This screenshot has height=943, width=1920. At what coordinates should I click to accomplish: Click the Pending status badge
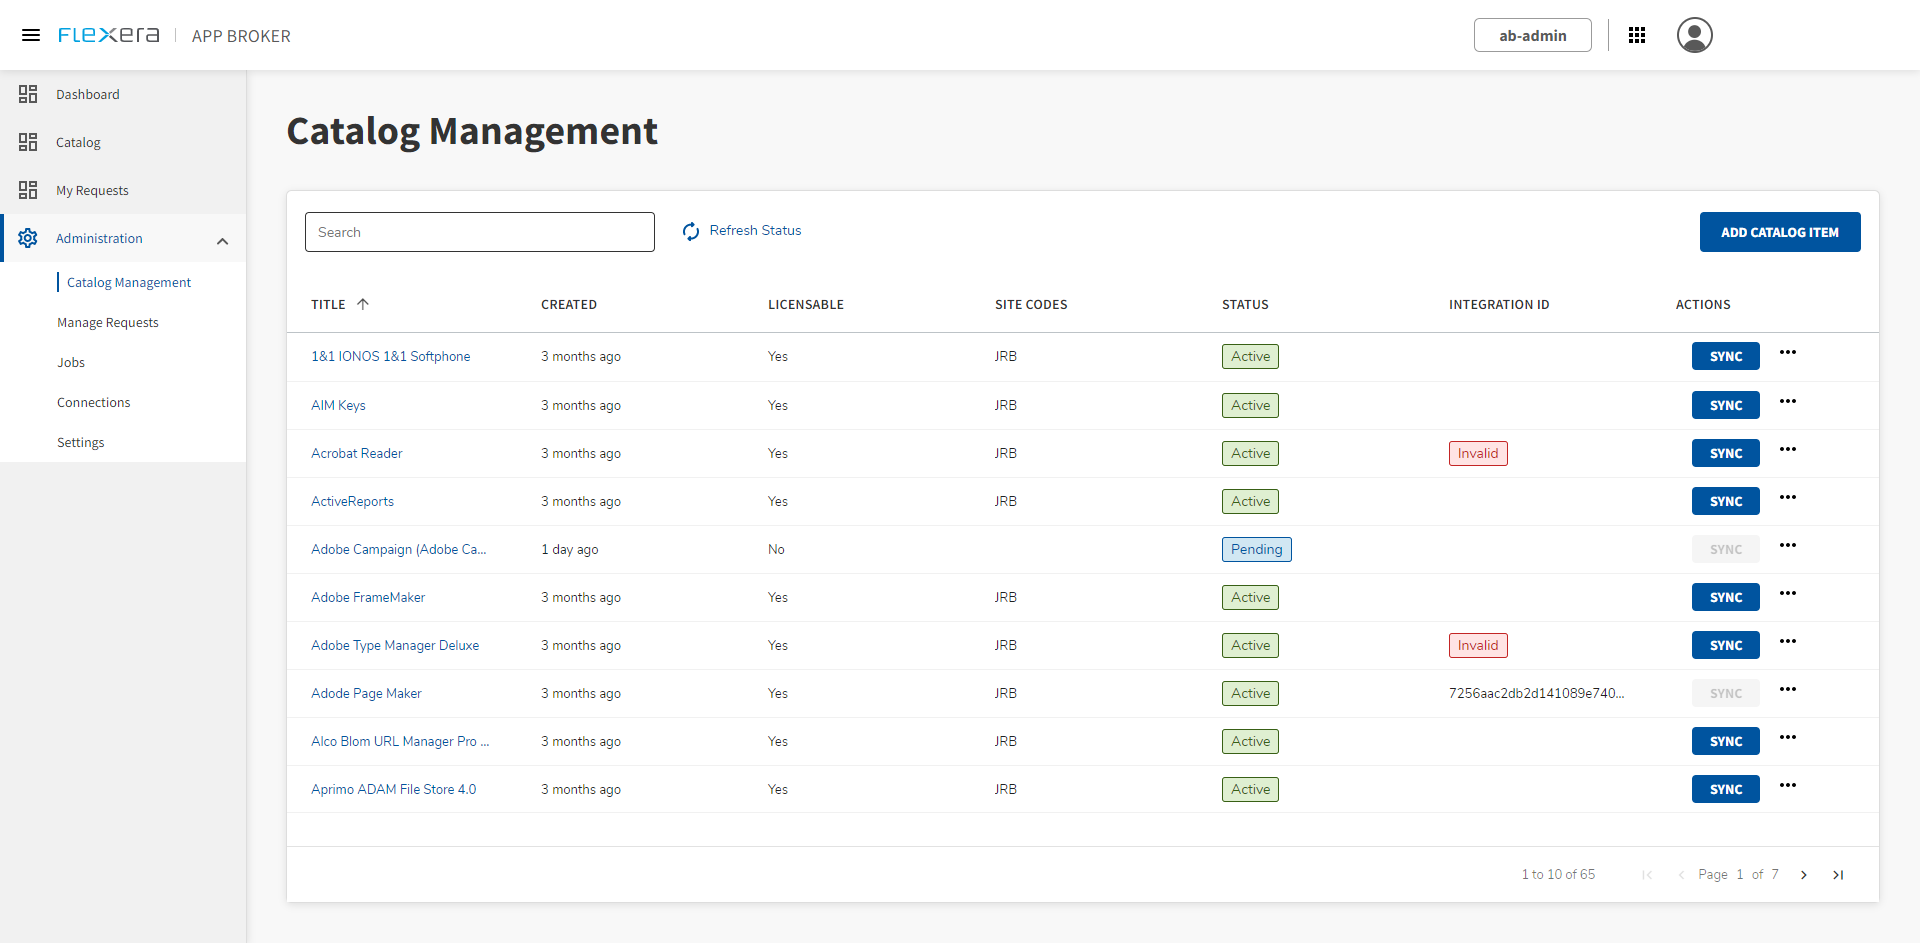point(1257,549)
